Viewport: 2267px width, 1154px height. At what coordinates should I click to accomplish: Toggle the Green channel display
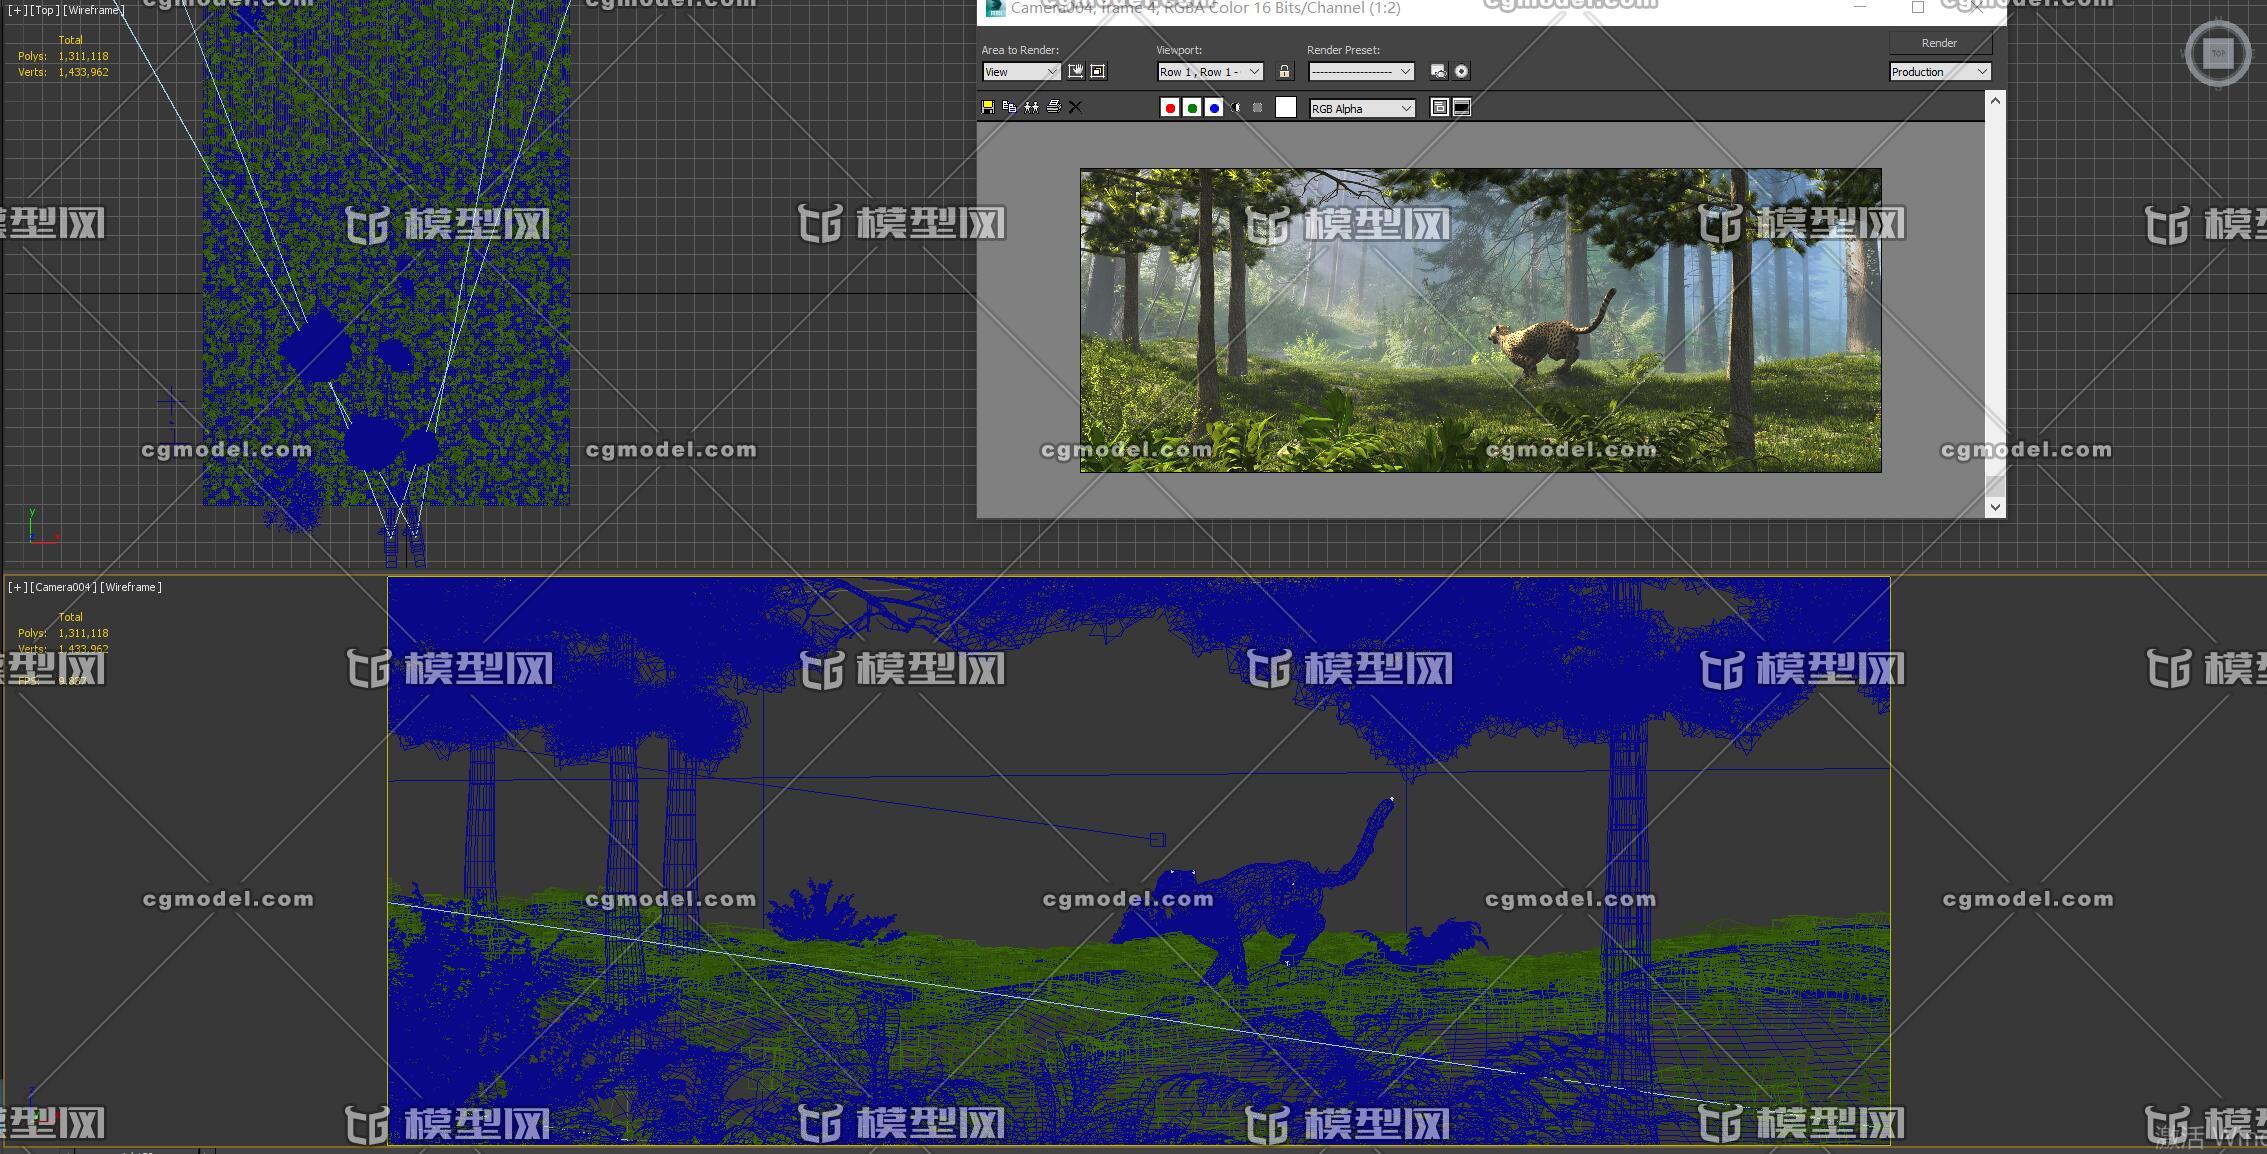[x=1192, y=108]
